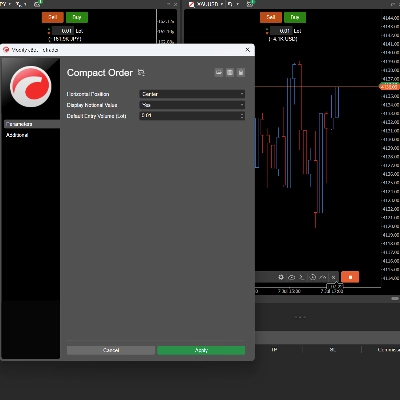400x400 pixels.
Task: Click Buy on the XAUUSD chart
Action: (x=295, y=17)
